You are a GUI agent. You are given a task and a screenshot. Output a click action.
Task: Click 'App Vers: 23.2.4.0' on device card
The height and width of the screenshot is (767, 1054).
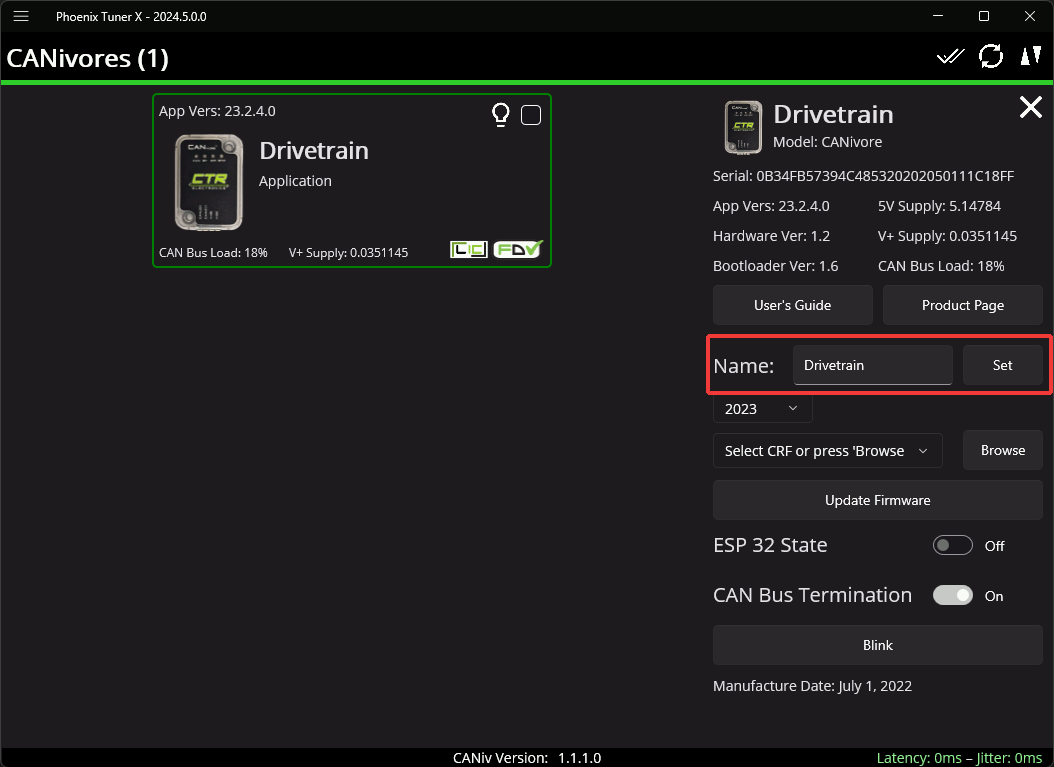(x=217, y=111)
